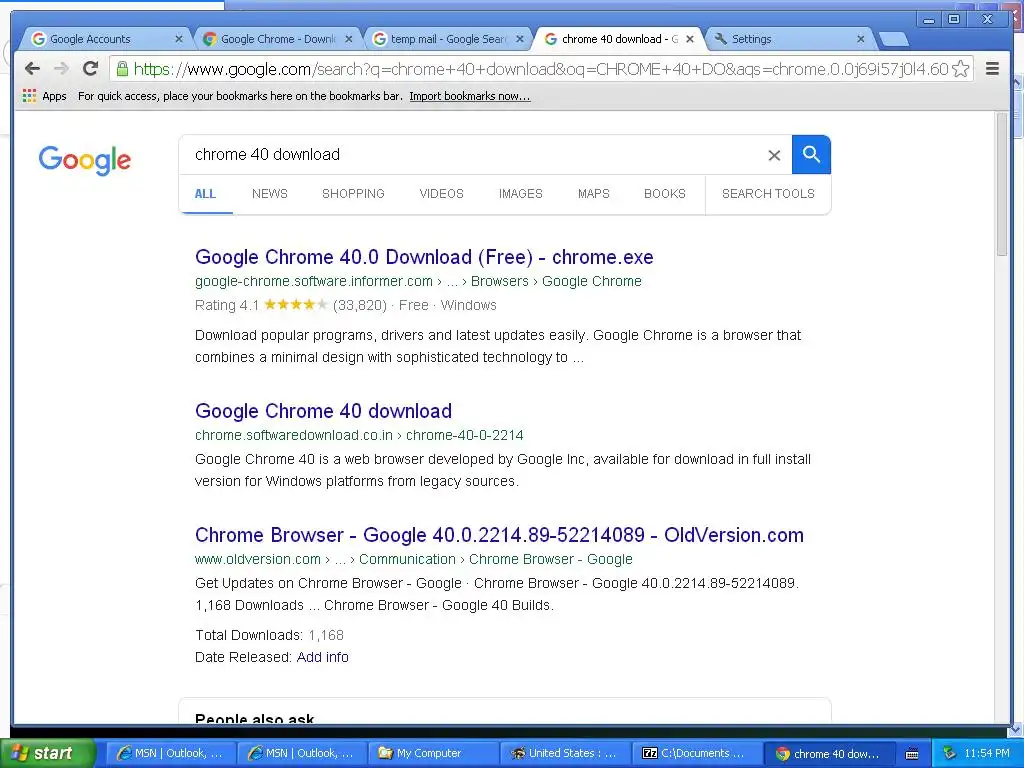Screen dimensions: 1024x768
Task: Open the Windows start button
Action: [x=47, y=753]
